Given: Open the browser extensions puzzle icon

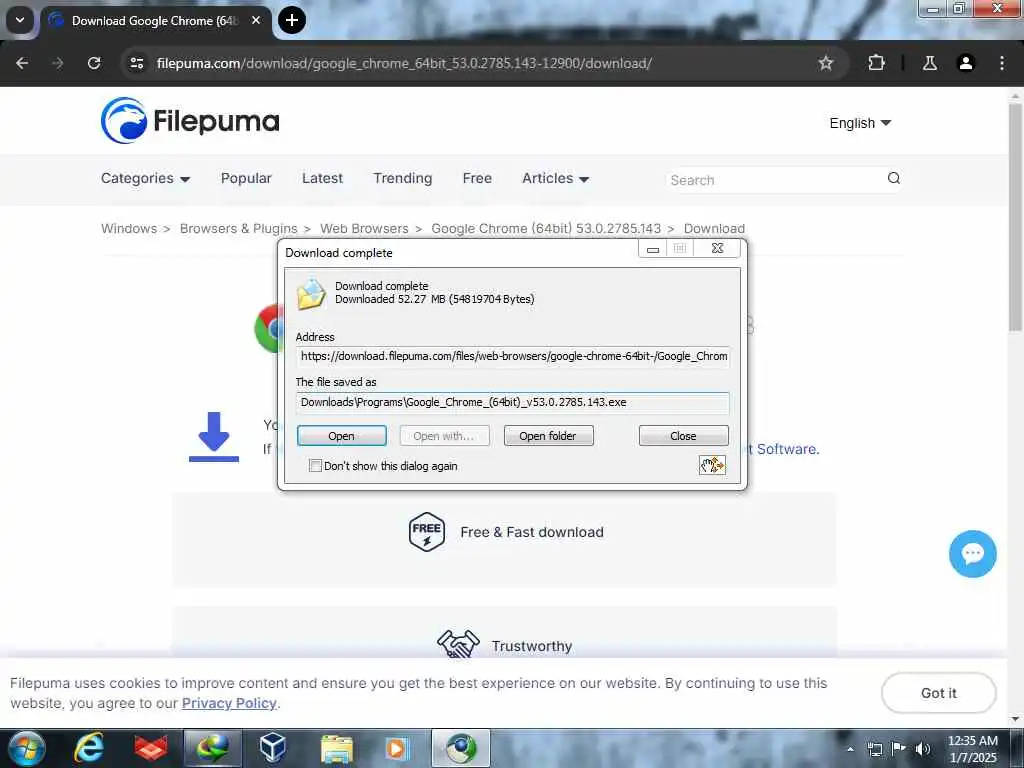Looking at the screenshot, I should 876,63.
